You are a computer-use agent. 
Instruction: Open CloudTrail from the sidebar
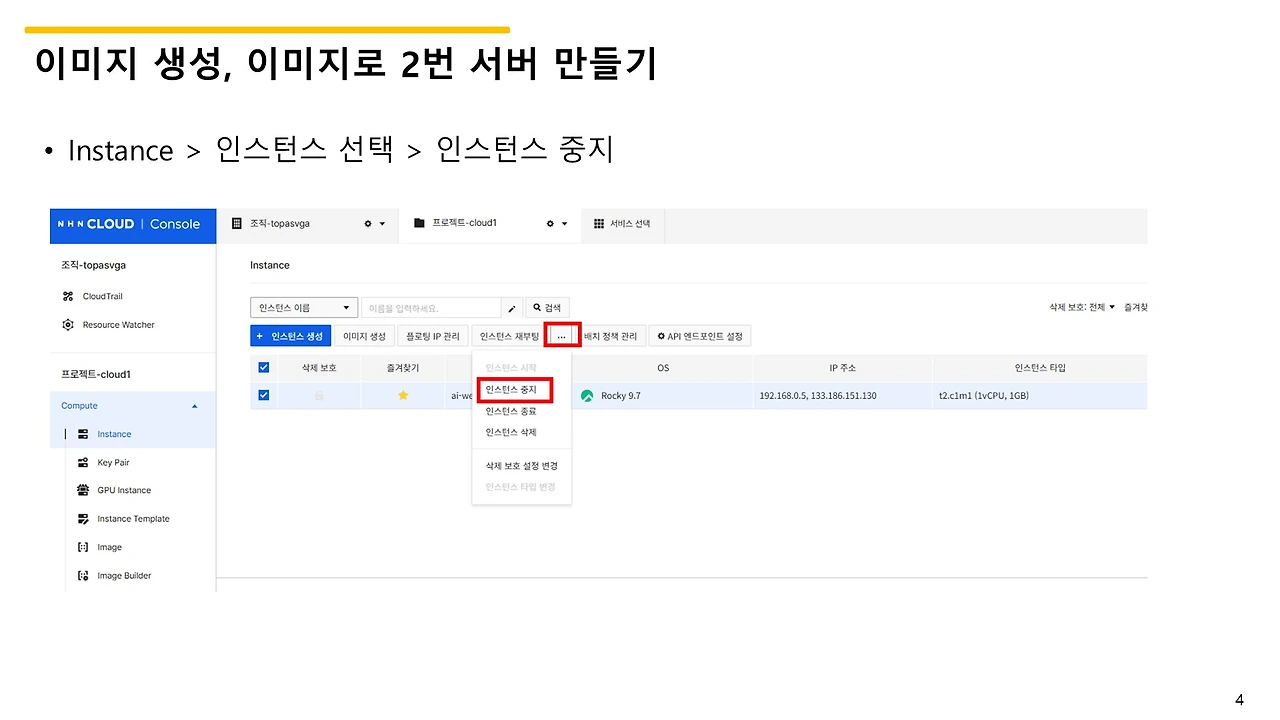102,296
